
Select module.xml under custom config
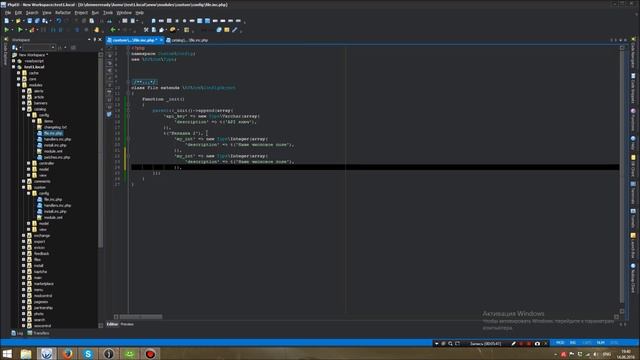53,218
